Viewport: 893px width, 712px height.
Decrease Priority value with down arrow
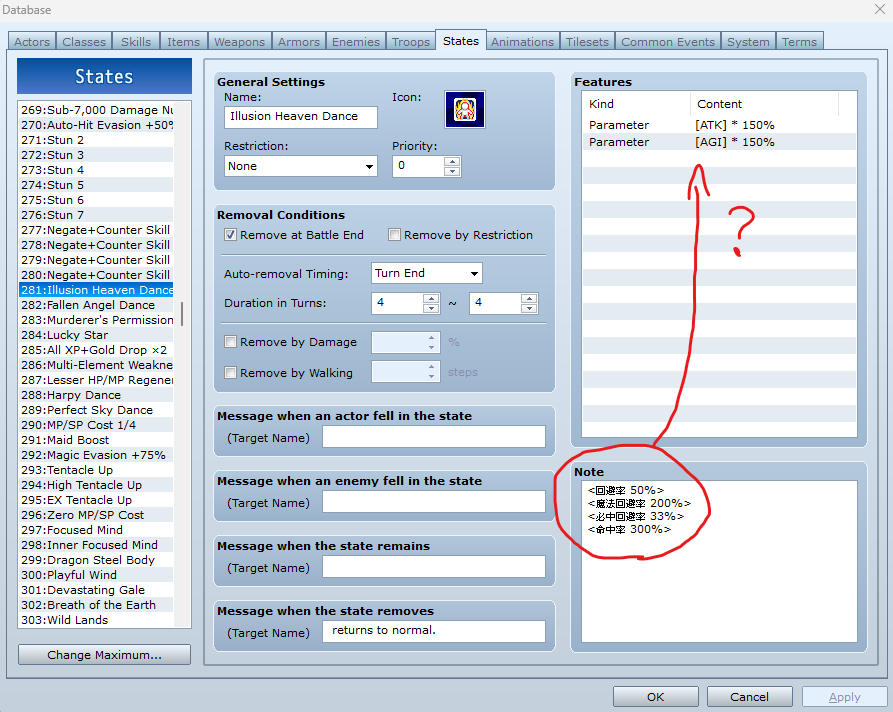[x=452, y=171]
